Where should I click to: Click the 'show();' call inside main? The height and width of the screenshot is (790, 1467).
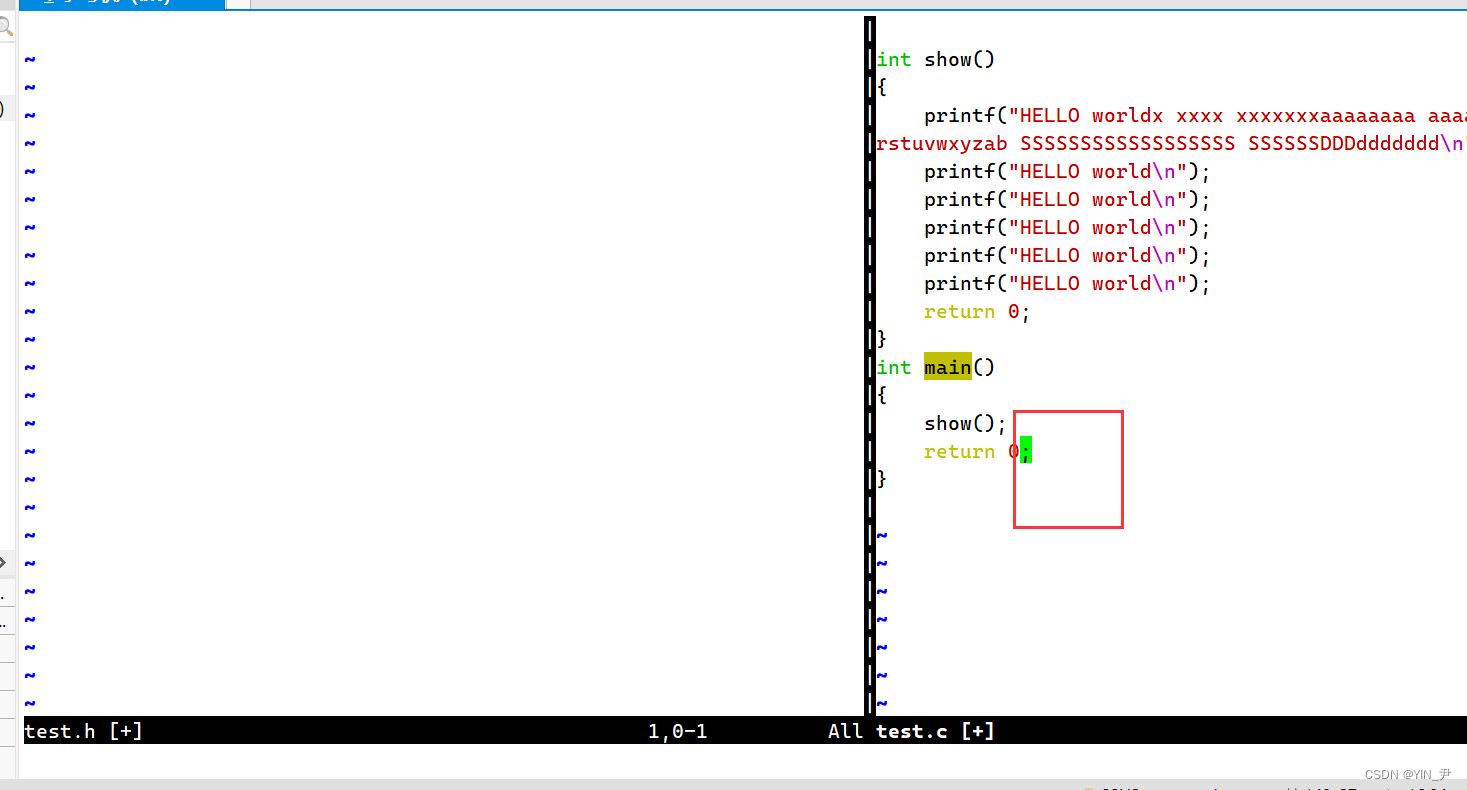tap(965, 423)
